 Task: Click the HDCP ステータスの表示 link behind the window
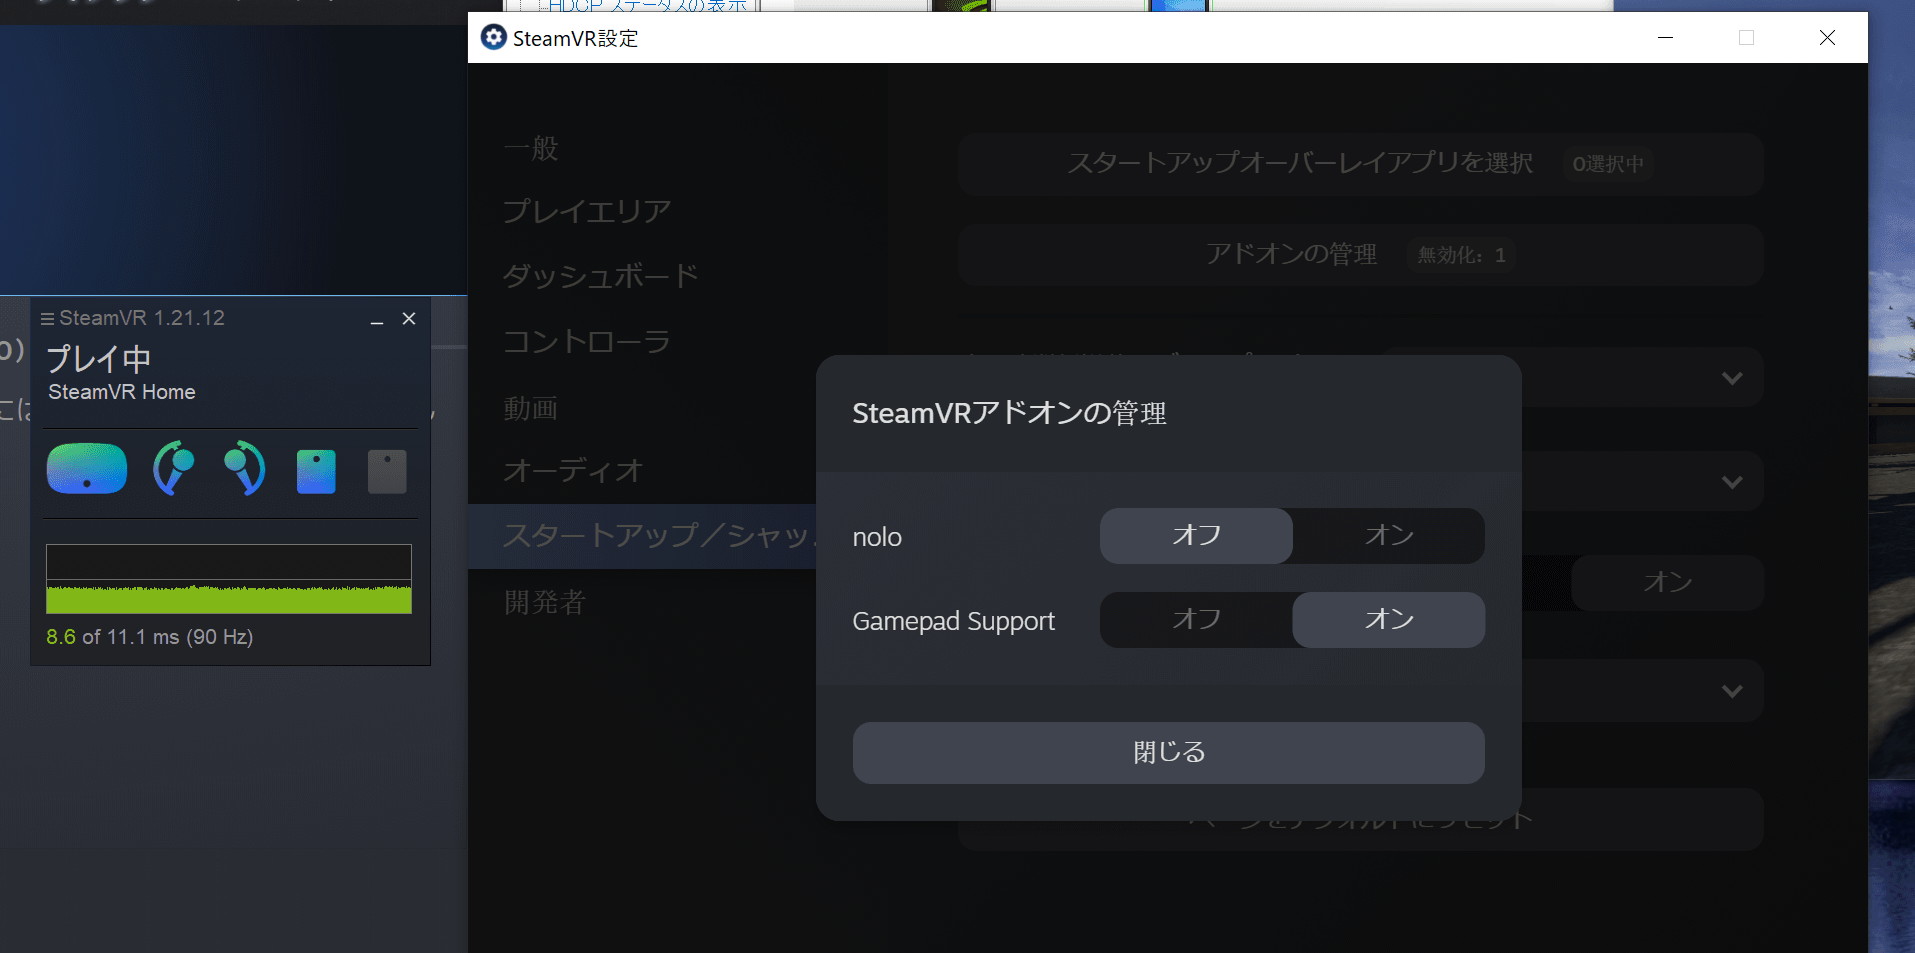click(x=648, y=5)
